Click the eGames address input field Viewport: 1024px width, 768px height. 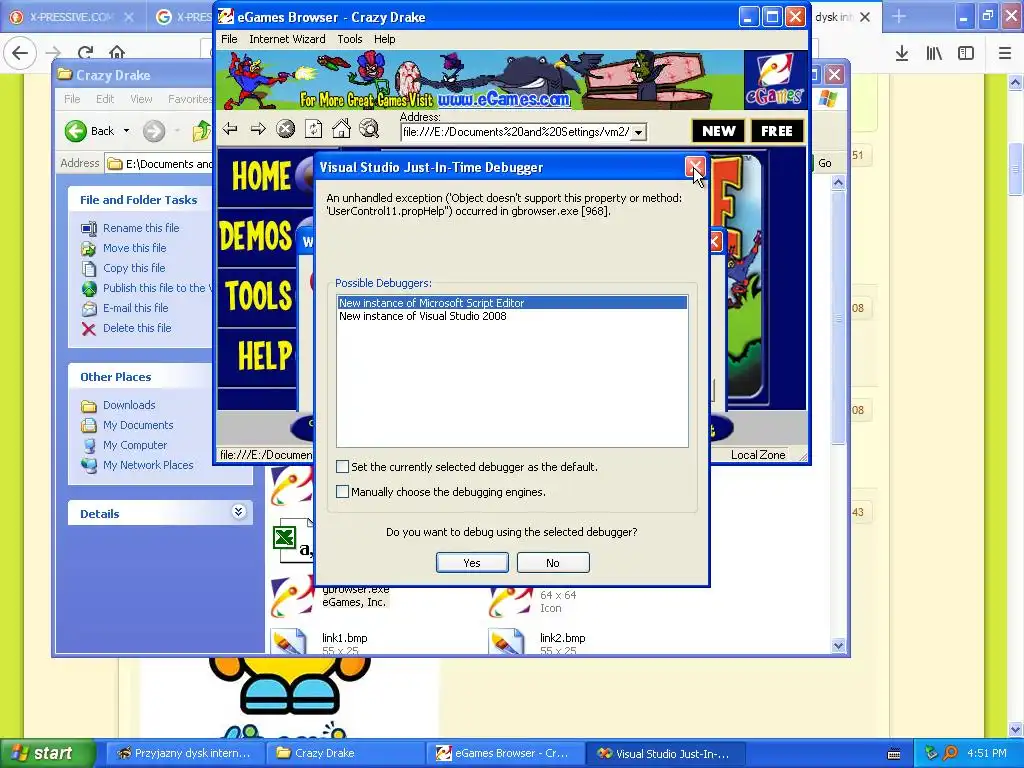pos(516,133)
